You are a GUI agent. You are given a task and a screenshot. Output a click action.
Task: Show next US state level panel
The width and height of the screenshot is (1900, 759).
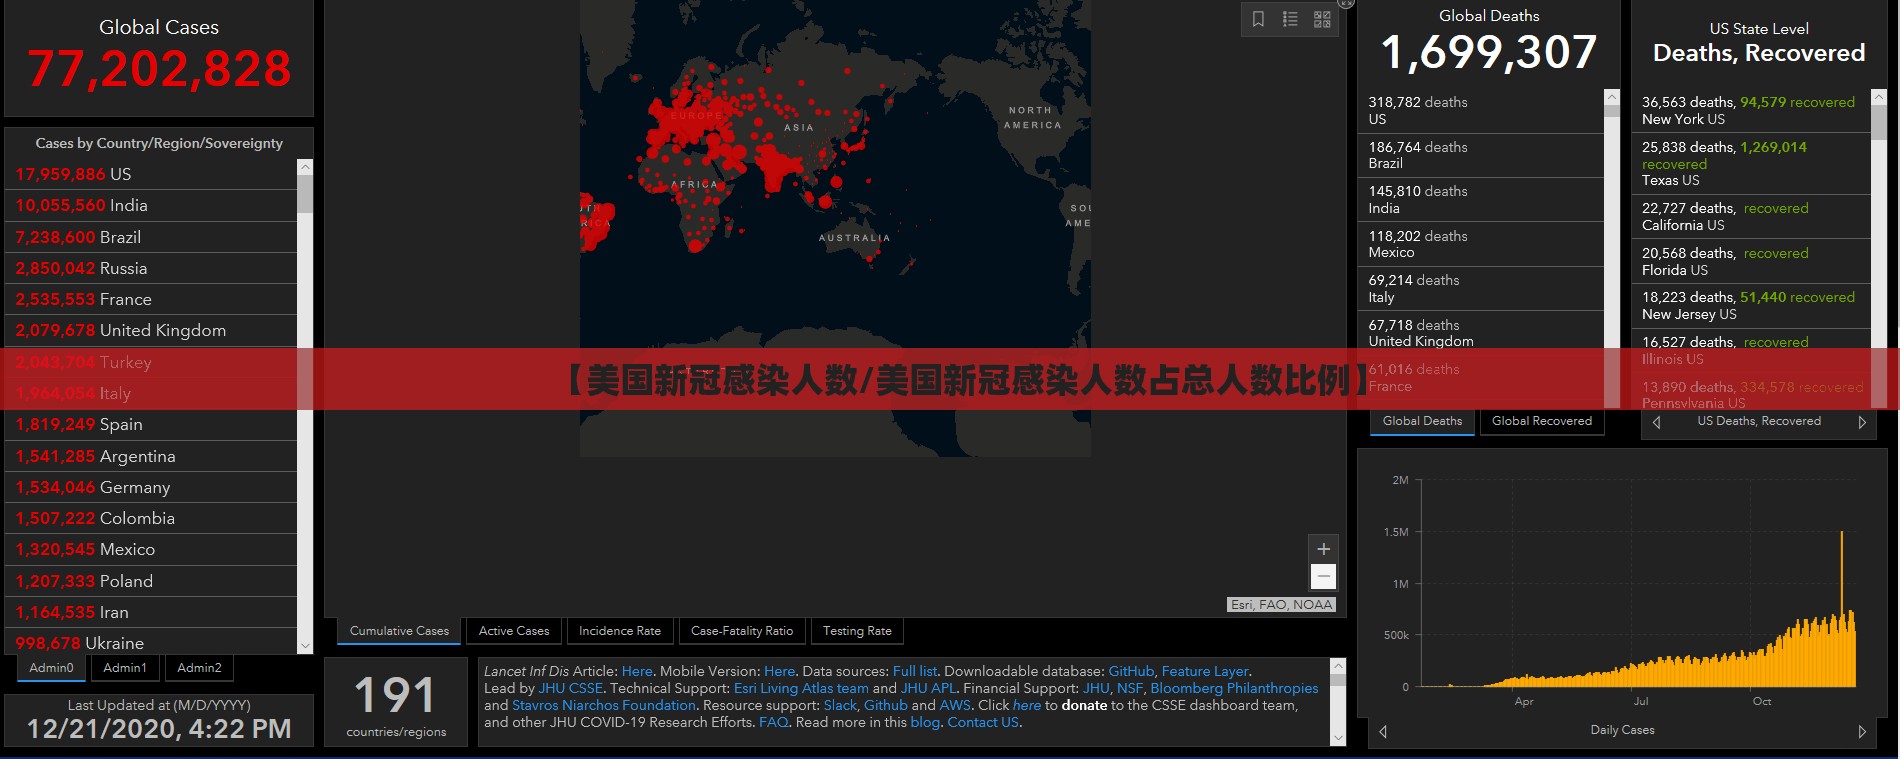coord(1862,422)
